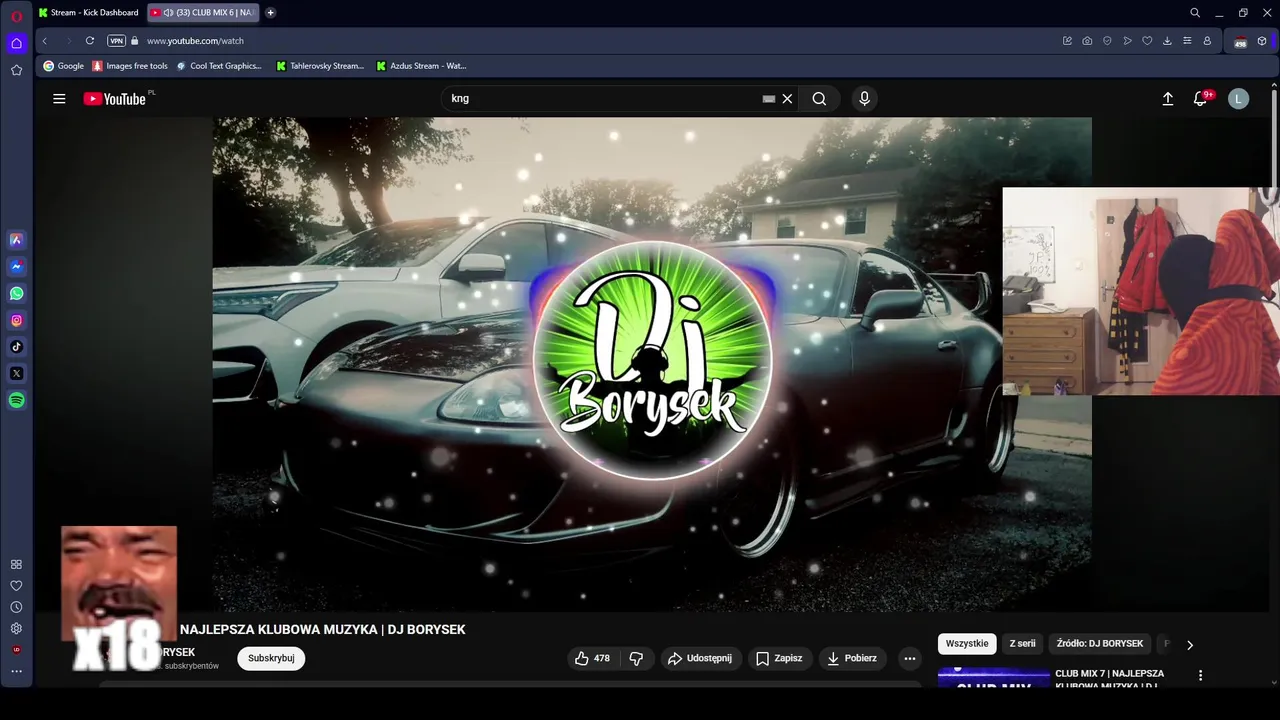Open sidebar pinboards heart icon
This screenshot has height=720, width=1280.
pyautogui.click(x=16, y=586)
